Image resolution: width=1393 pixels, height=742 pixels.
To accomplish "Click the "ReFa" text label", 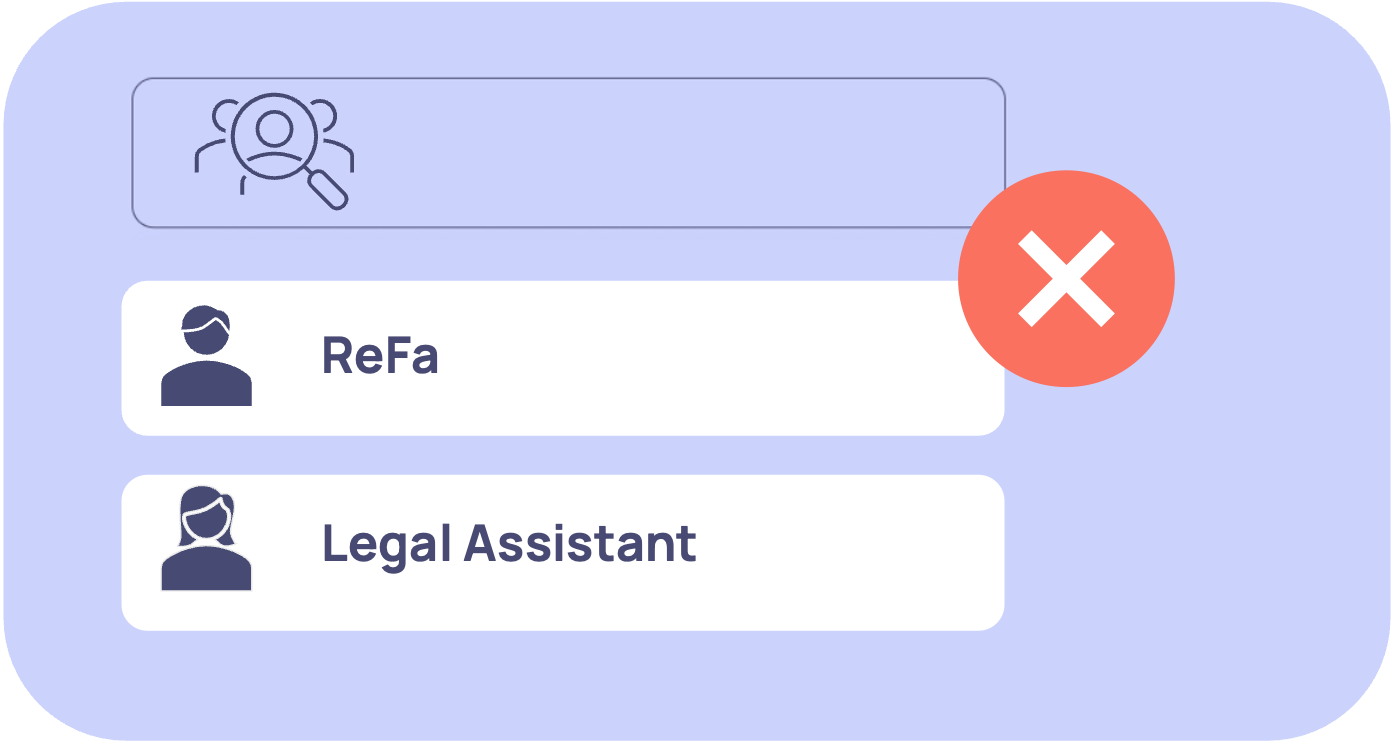I will [x=380, y=356].
